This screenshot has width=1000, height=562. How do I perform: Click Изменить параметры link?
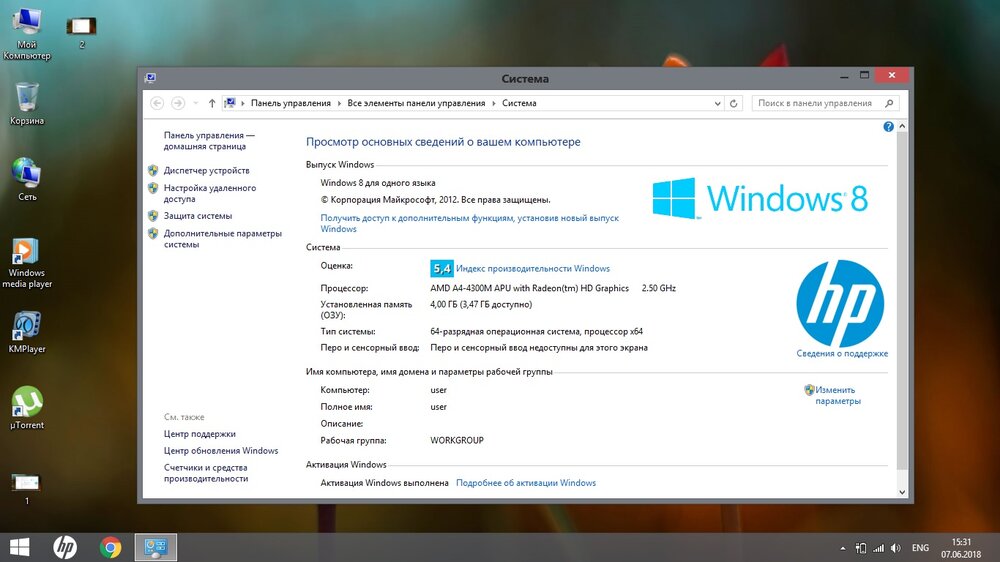837,396
